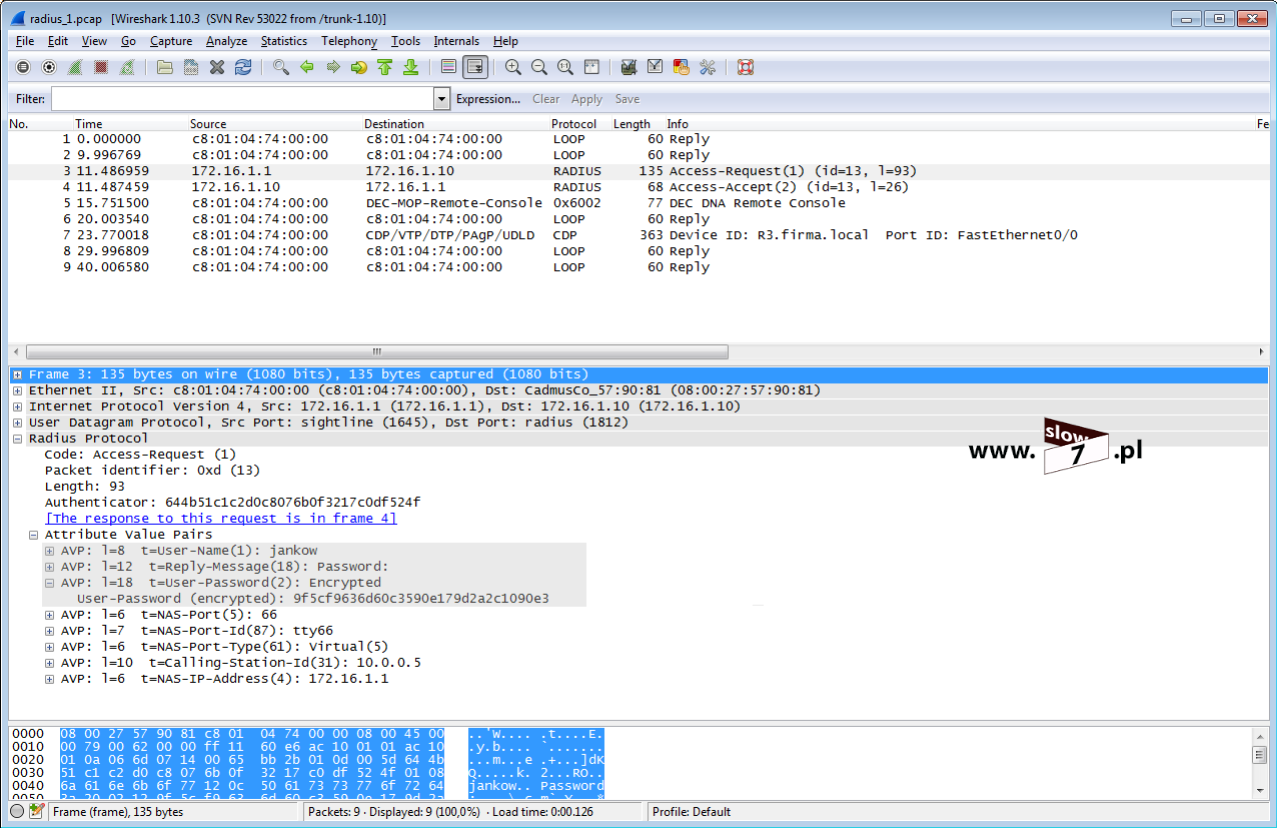
Task: Edit capture file comments status icon
Action: [x=37, y=811]
